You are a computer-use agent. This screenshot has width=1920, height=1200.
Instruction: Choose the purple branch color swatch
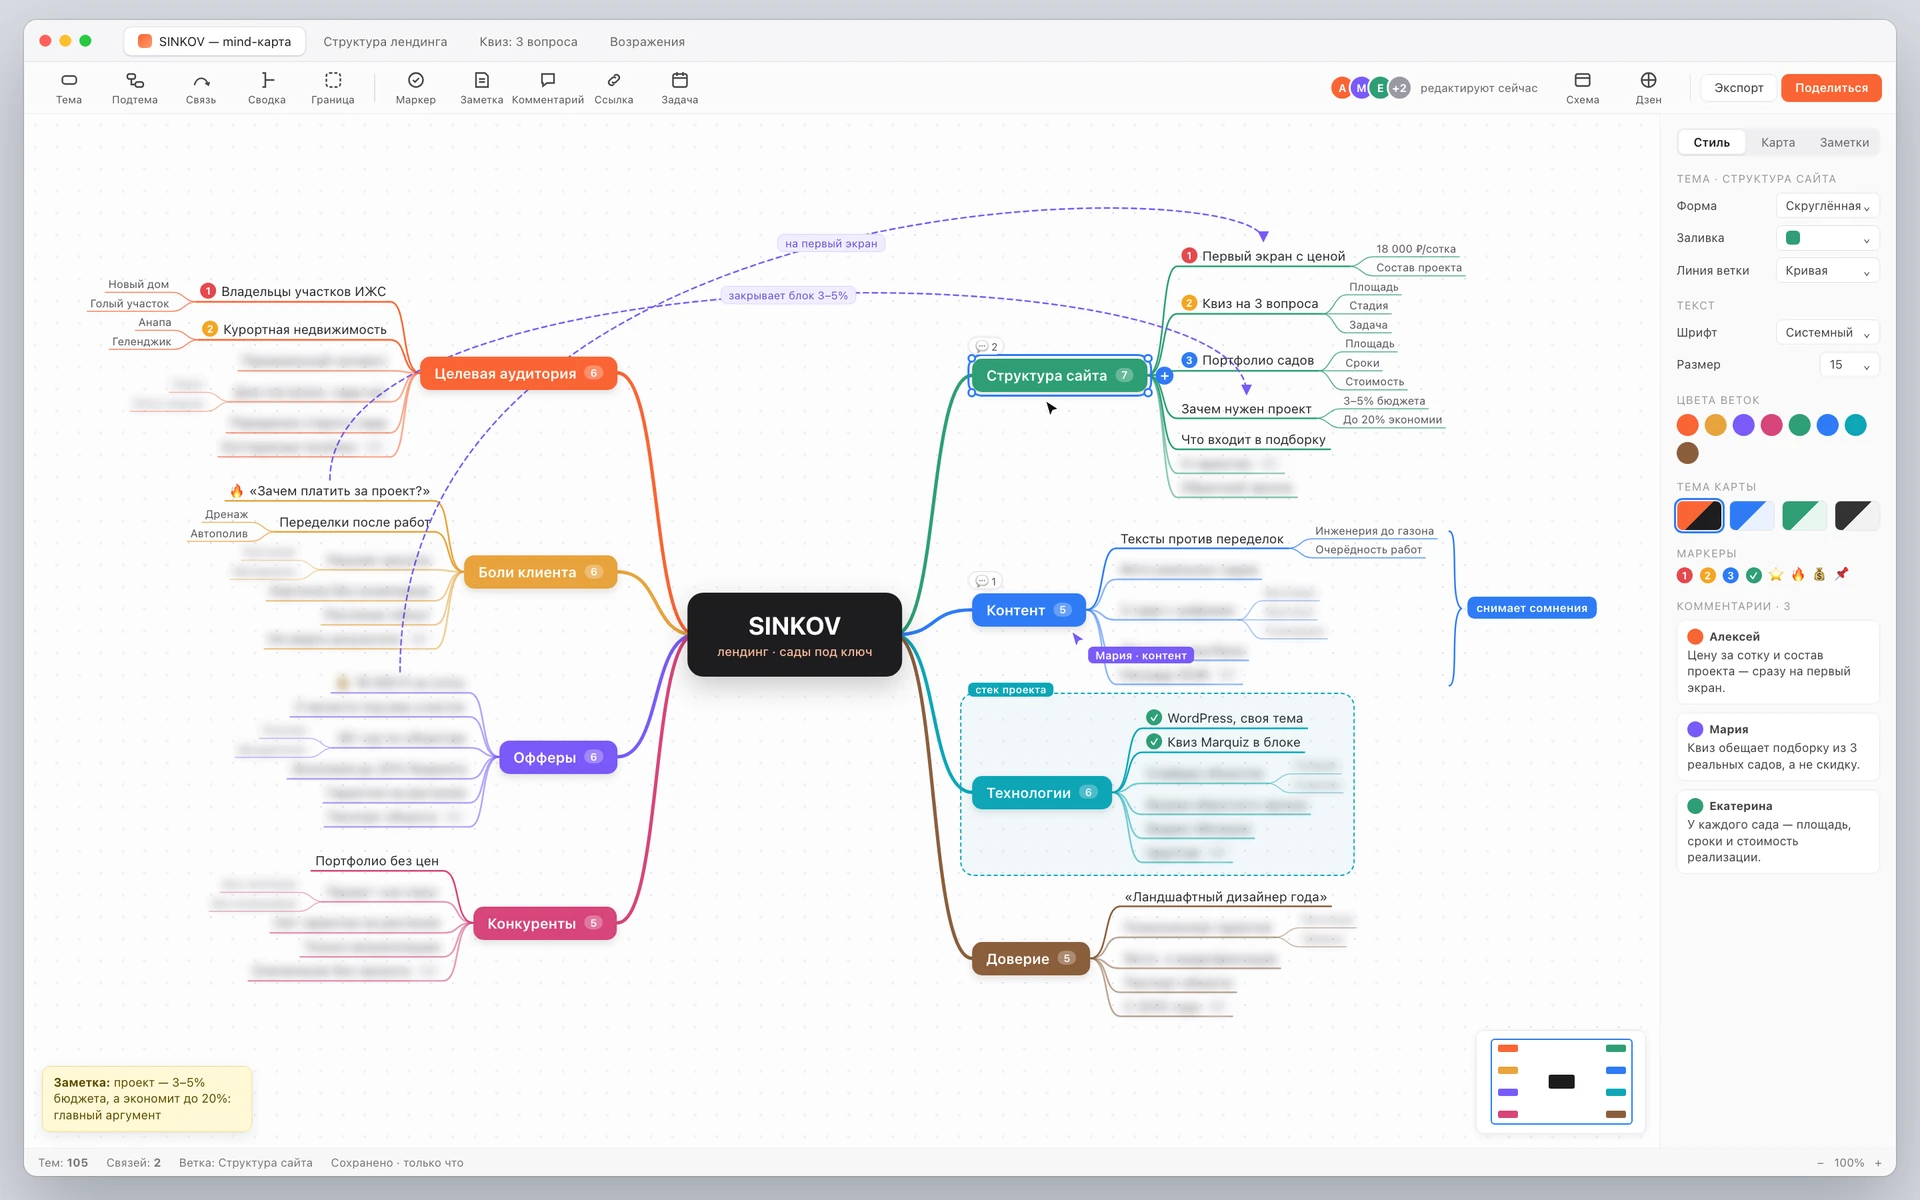coord(1743,425)
